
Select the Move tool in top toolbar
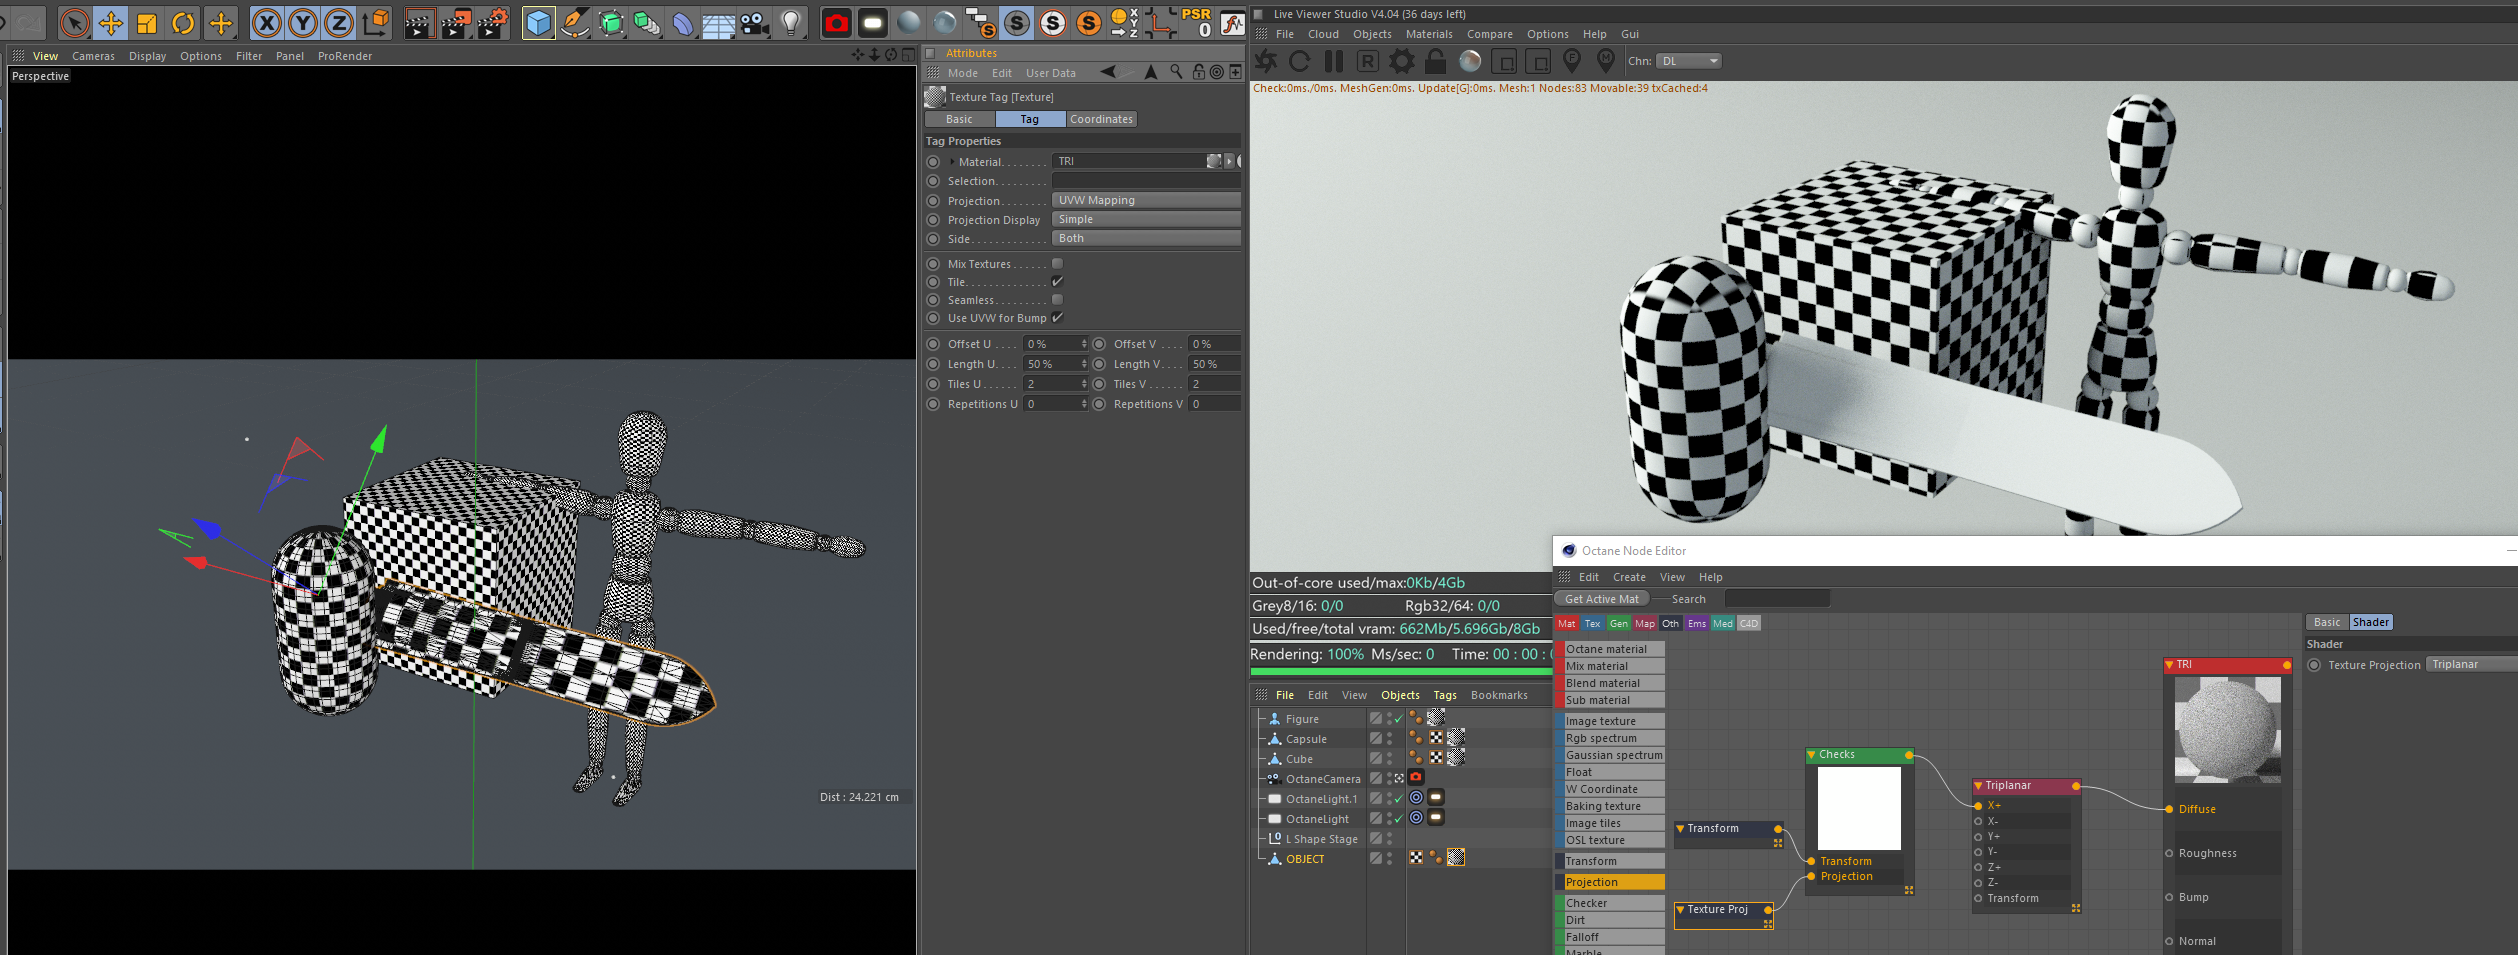click(111, 23)
